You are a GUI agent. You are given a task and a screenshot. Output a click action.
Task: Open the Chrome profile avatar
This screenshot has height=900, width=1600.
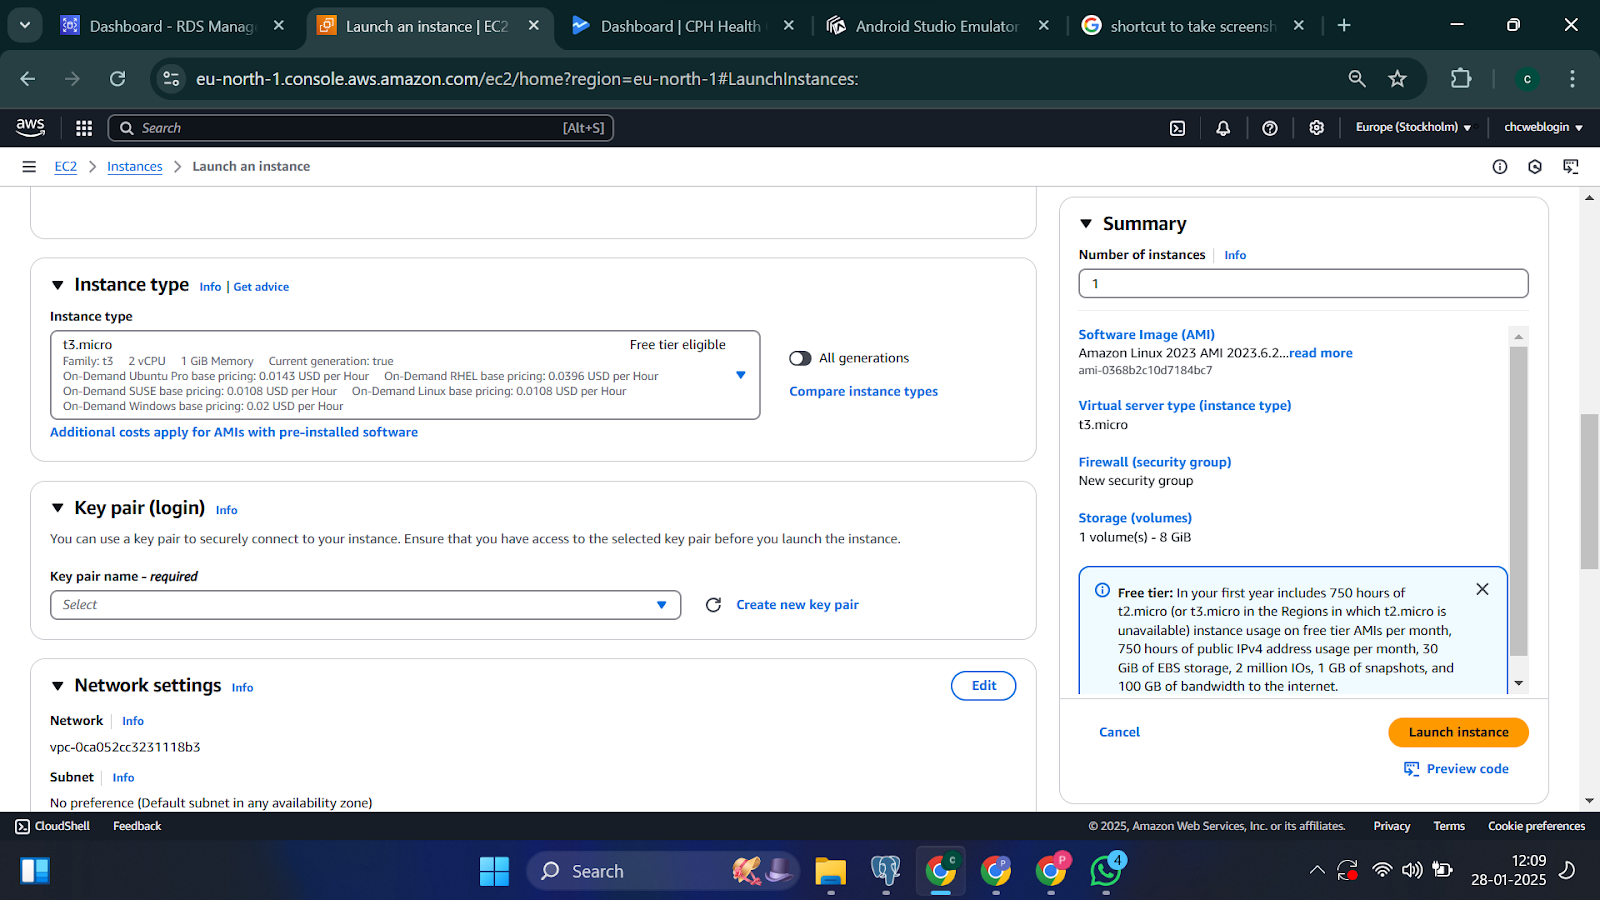[1527, 79]
